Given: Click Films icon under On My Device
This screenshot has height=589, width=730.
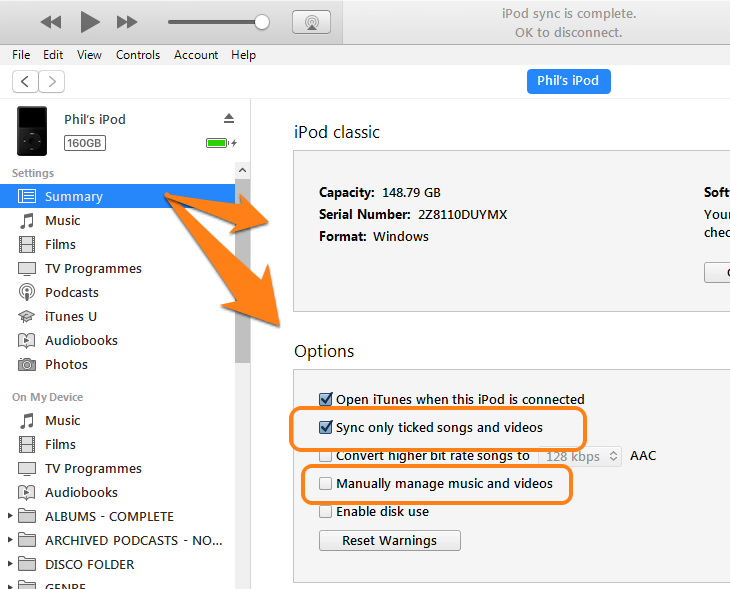Looking at the screenshot, I should [27, 445].
